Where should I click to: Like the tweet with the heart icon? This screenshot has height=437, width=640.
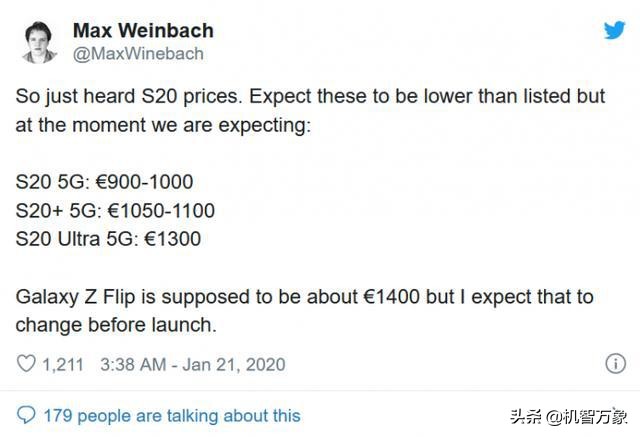[x=26, y=363]
